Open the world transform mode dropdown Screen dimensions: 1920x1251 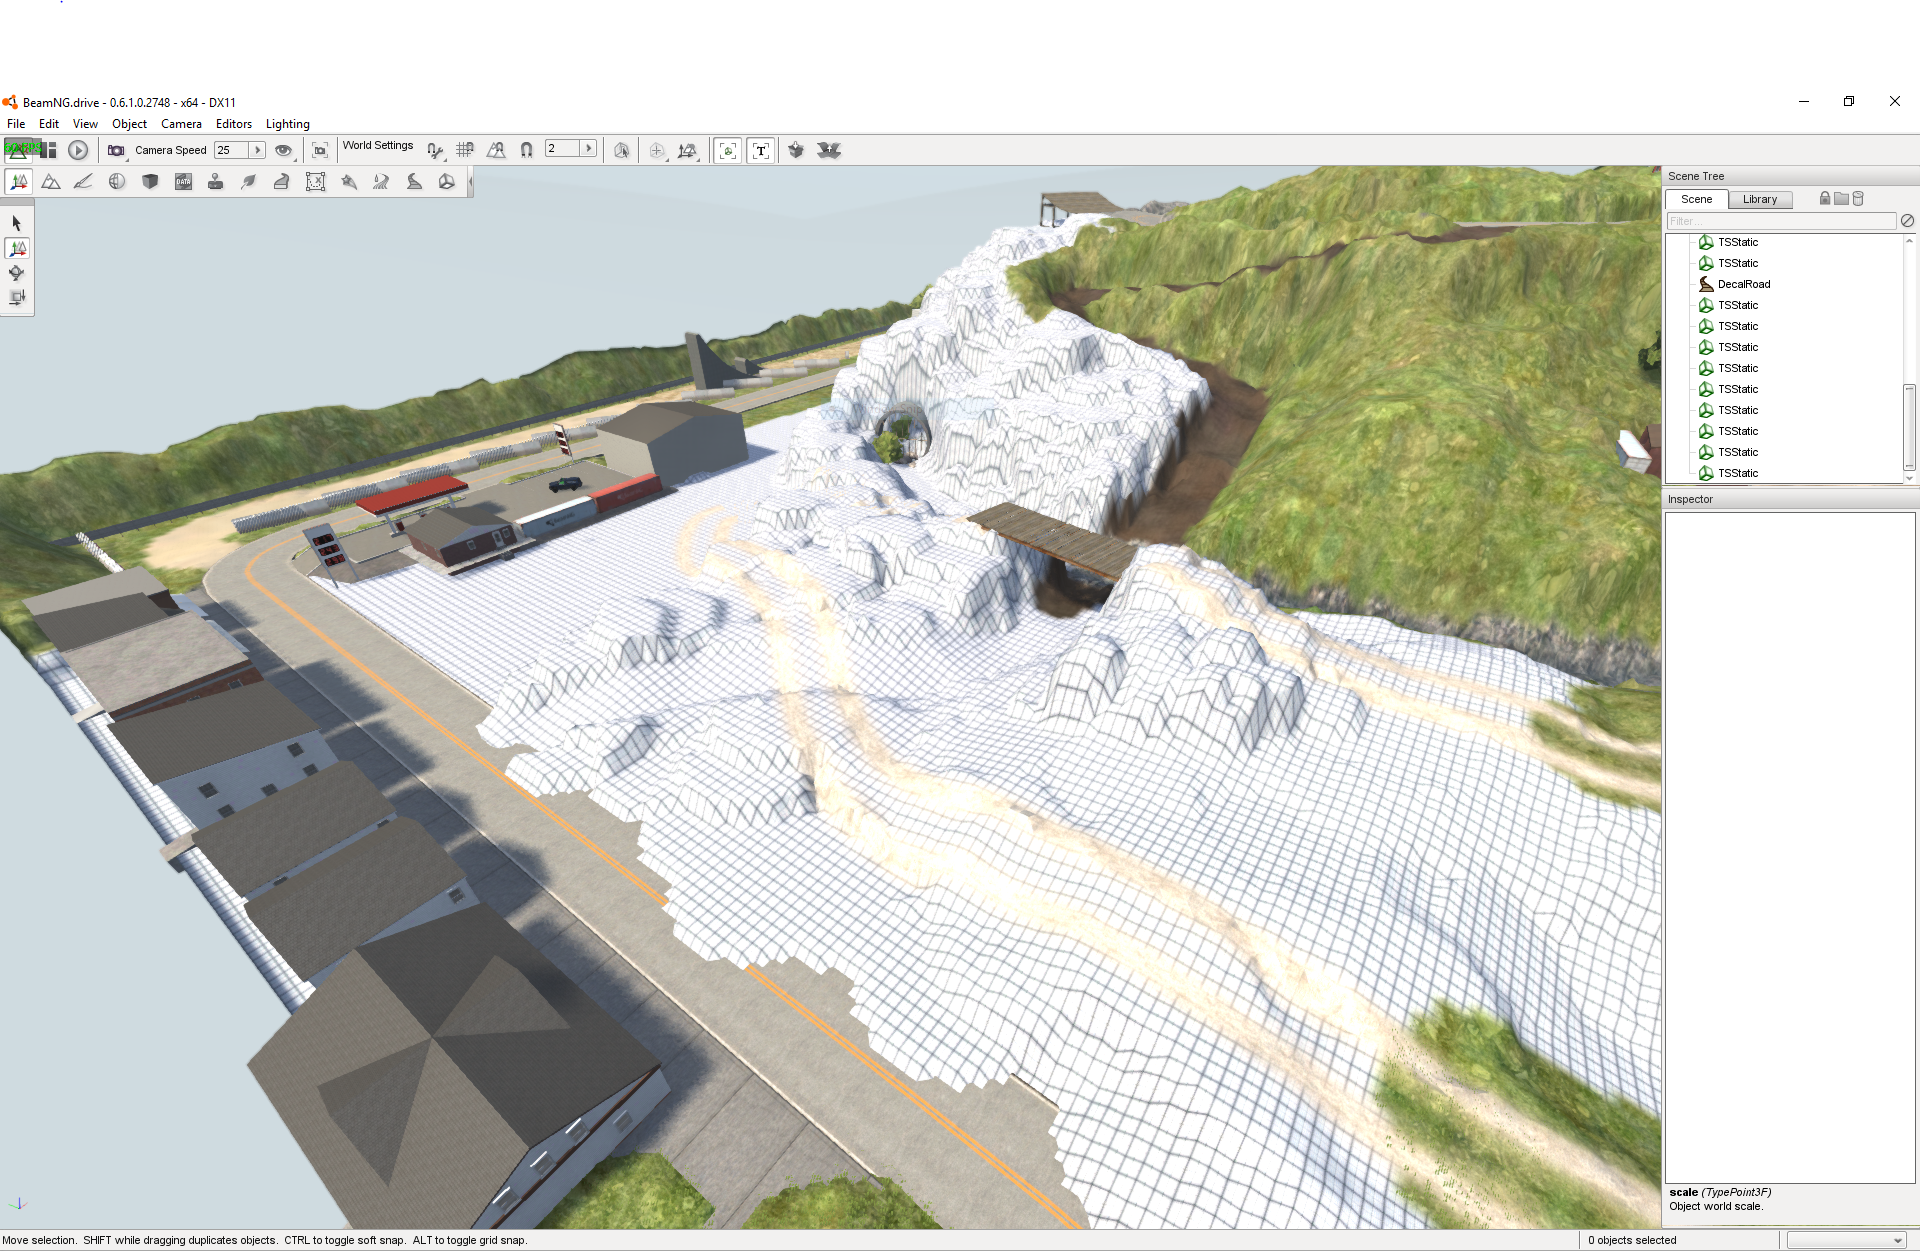(x=687, y=150)
